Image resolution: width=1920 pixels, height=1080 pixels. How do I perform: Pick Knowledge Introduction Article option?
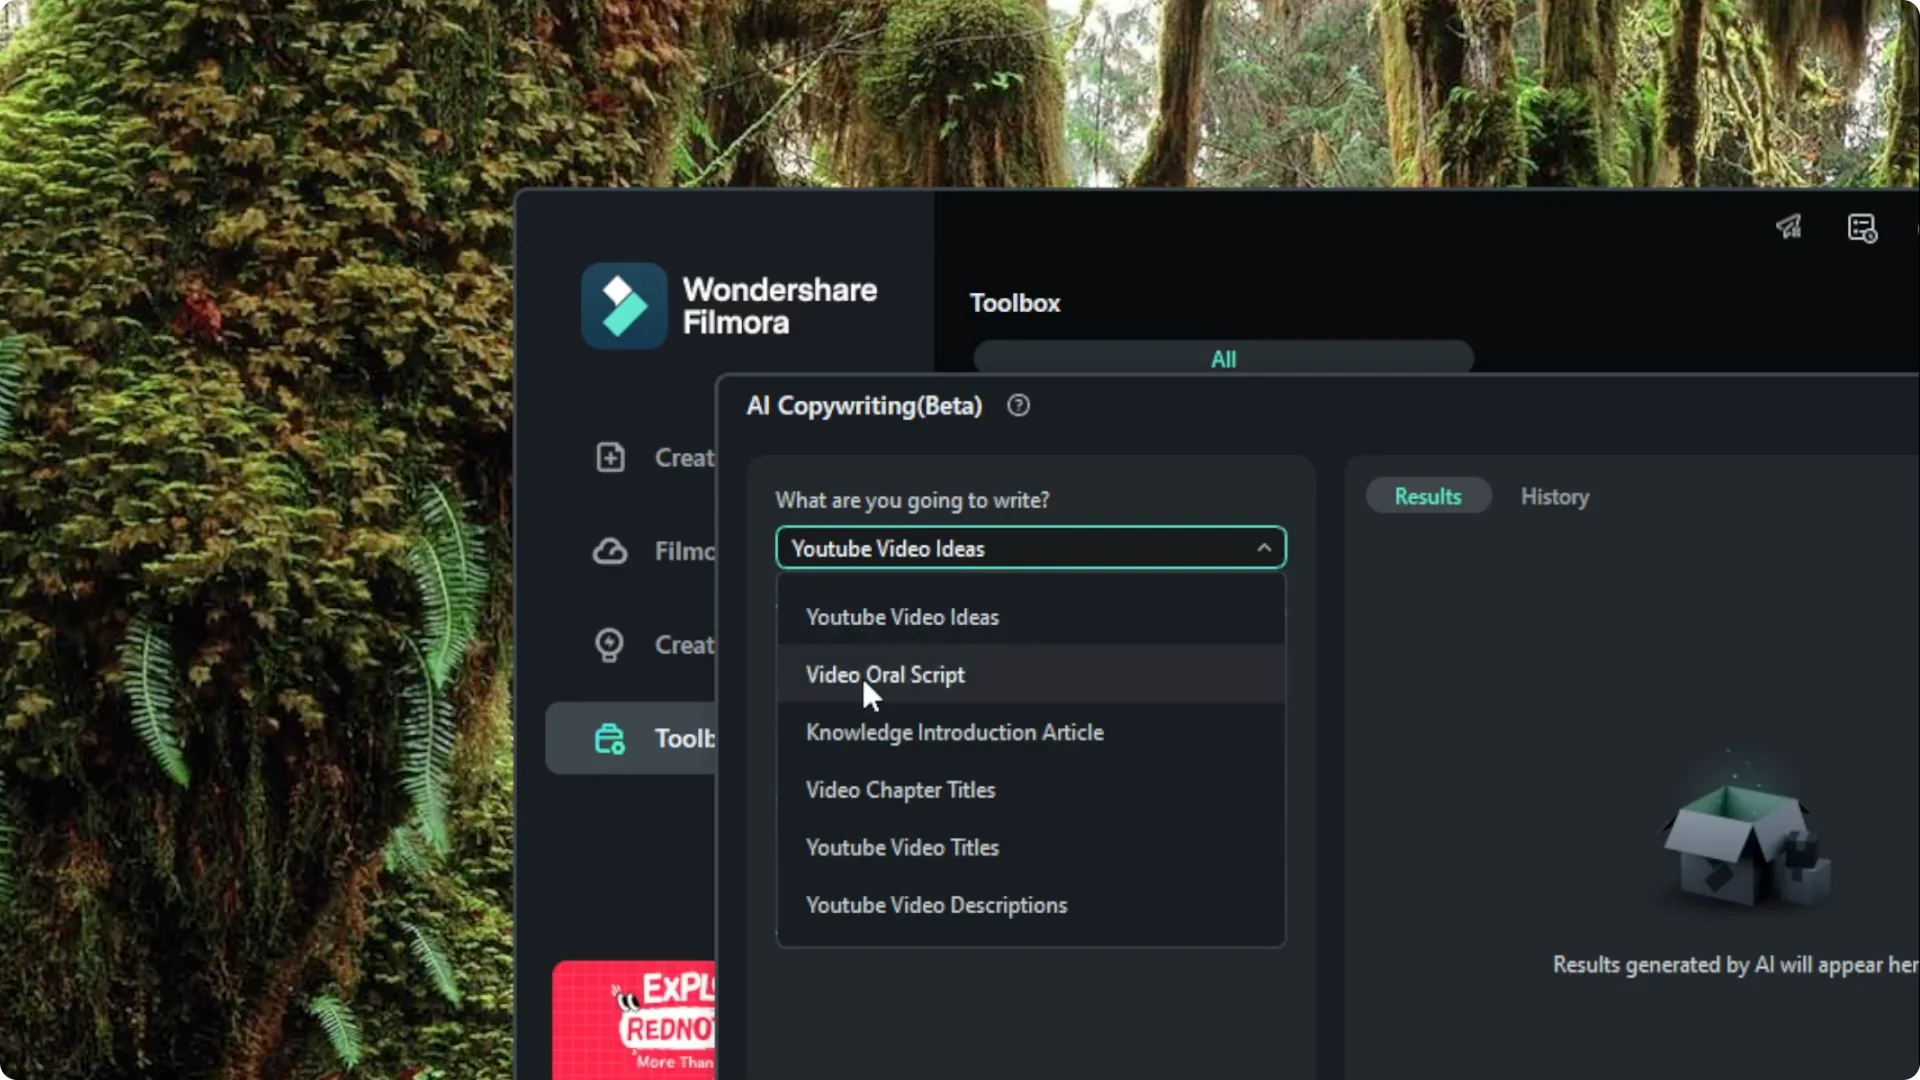click(x=954, y=732)
